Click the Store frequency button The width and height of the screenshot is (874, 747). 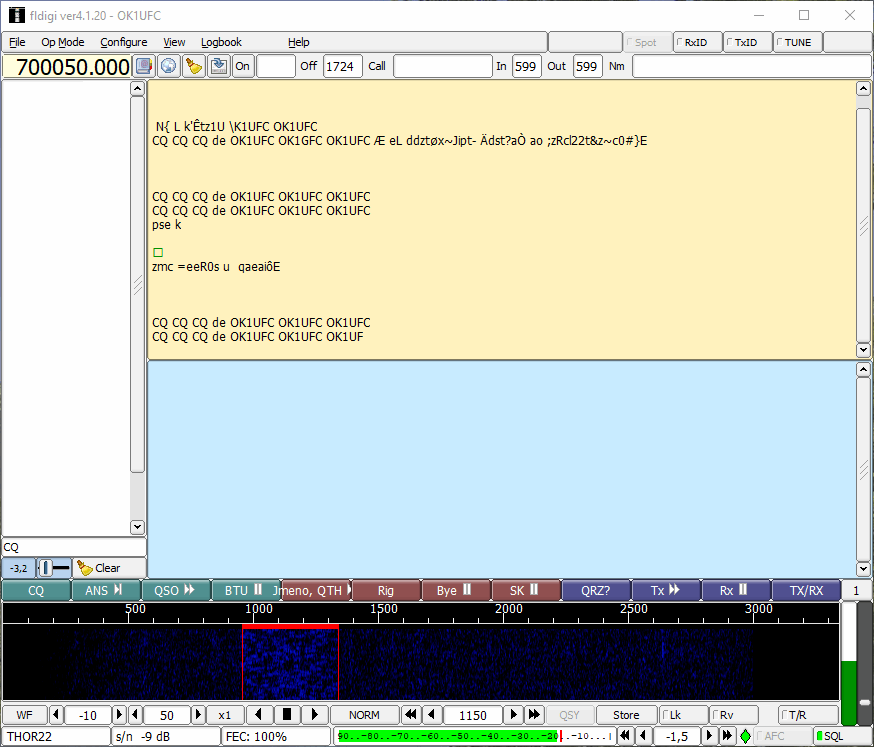pyautogui.click(x=626, y=715)
